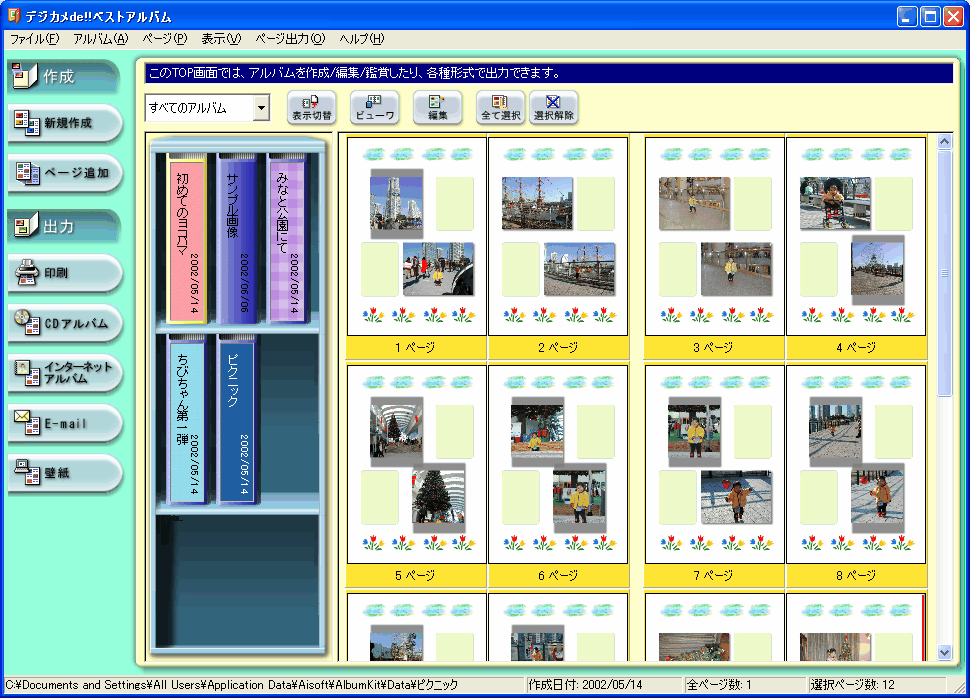Select the 初めてのヨコハマ album on the shelf
The height and width of the screenshot is (698, 970).
187,238
